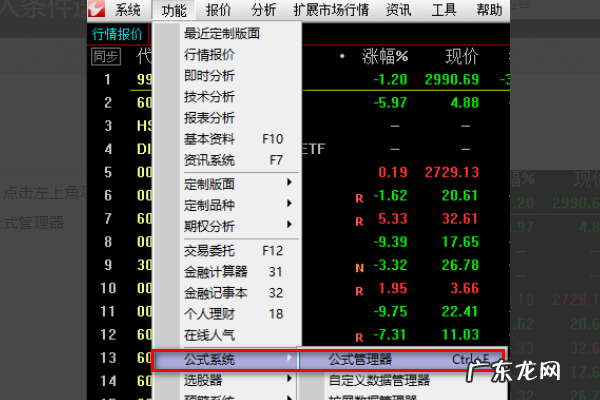Open the 系统 menu
The height and width of the screenshot is (400, 600).
[128, 10]
